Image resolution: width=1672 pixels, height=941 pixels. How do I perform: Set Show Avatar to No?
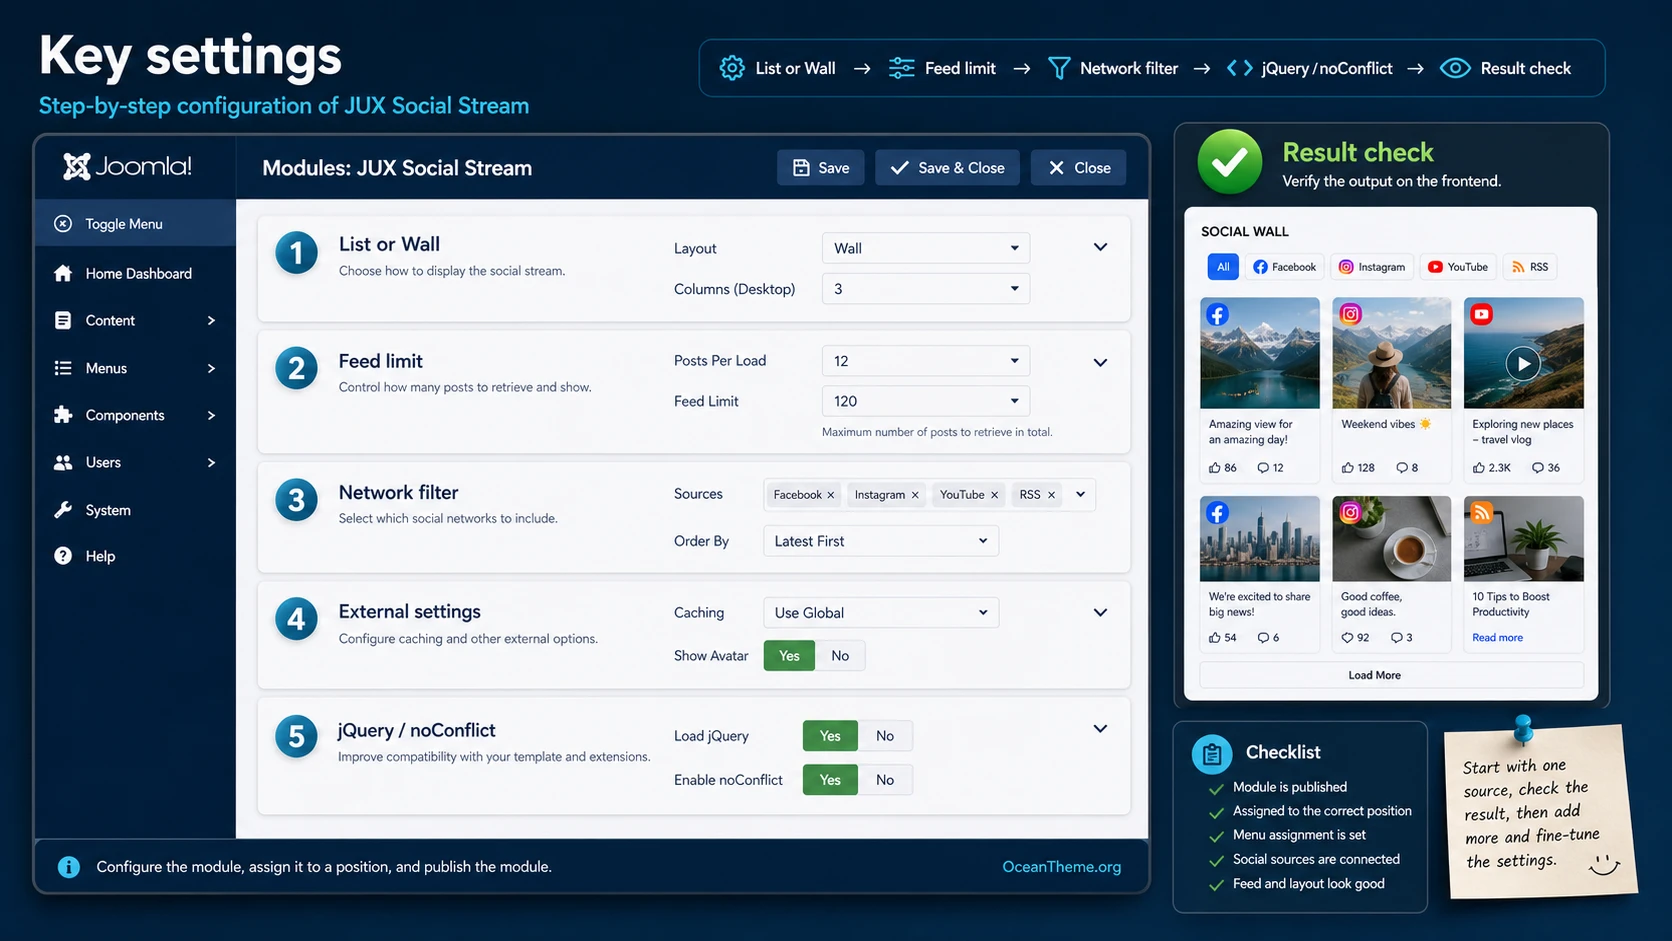coord(840,656)
